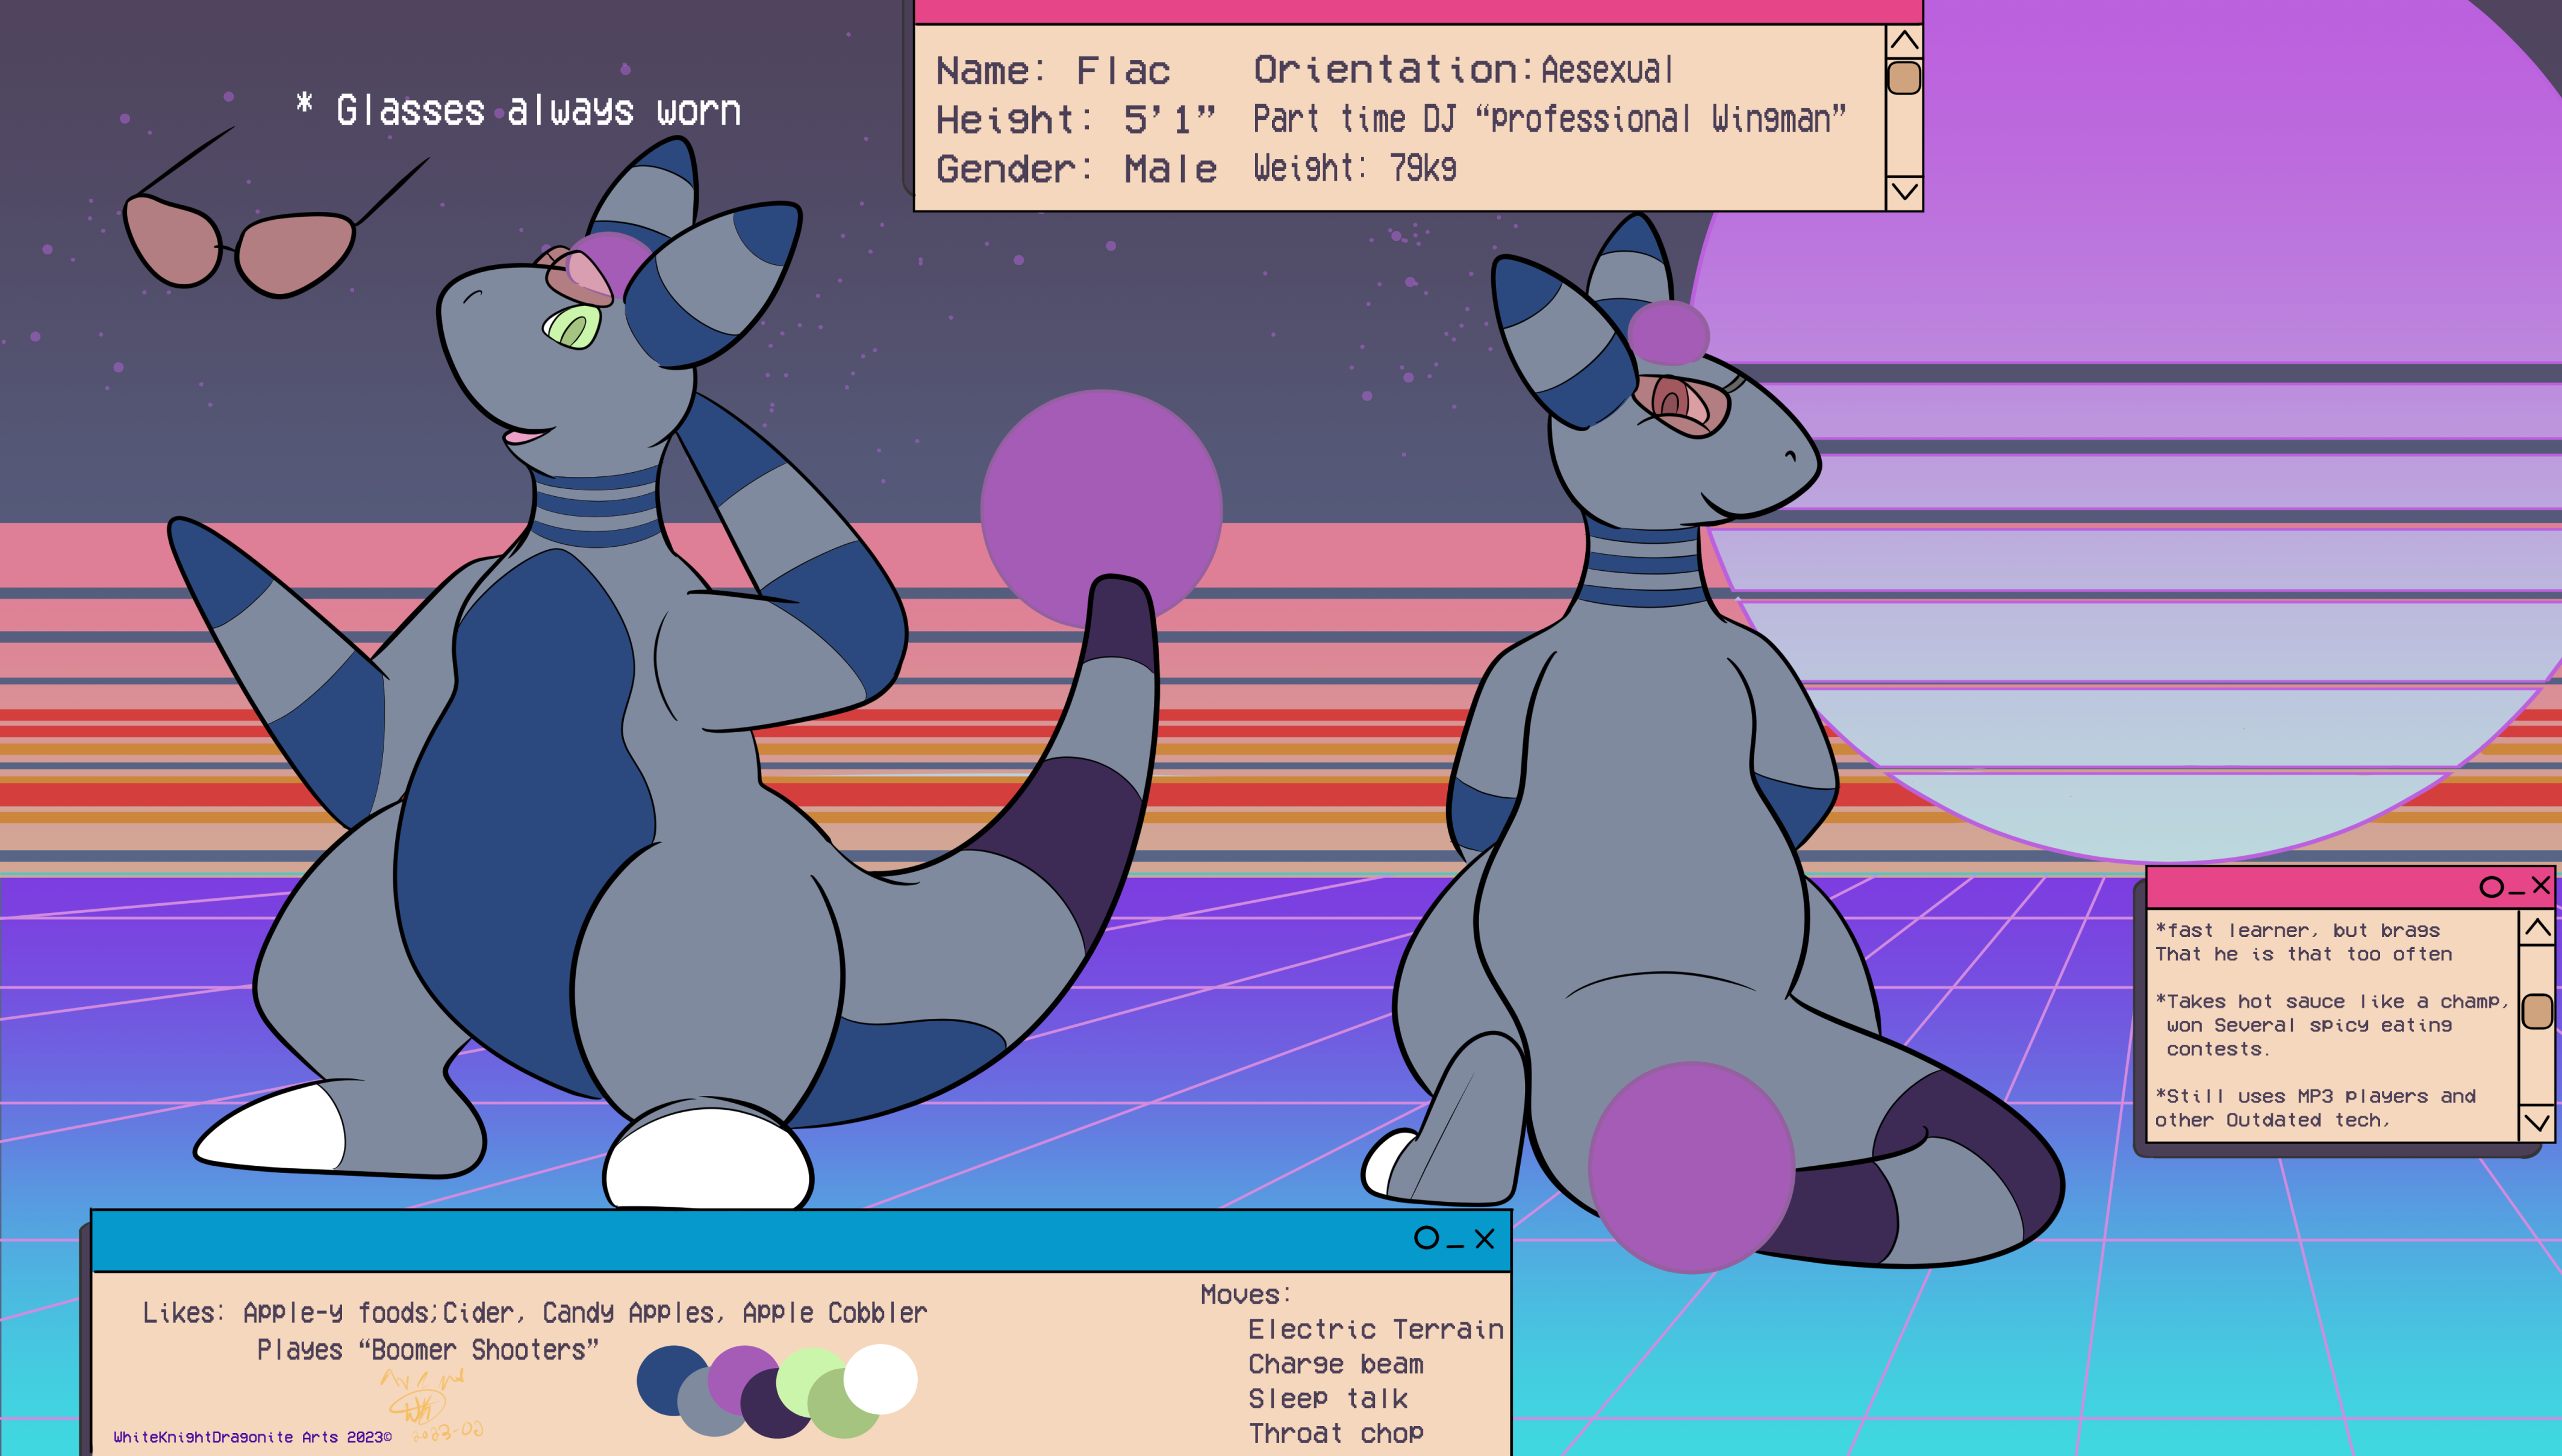This screenshot has width=2562, height=1456.
Task: Click the notes window scroll down arrow
Action: click(x=2537, y=1122)
